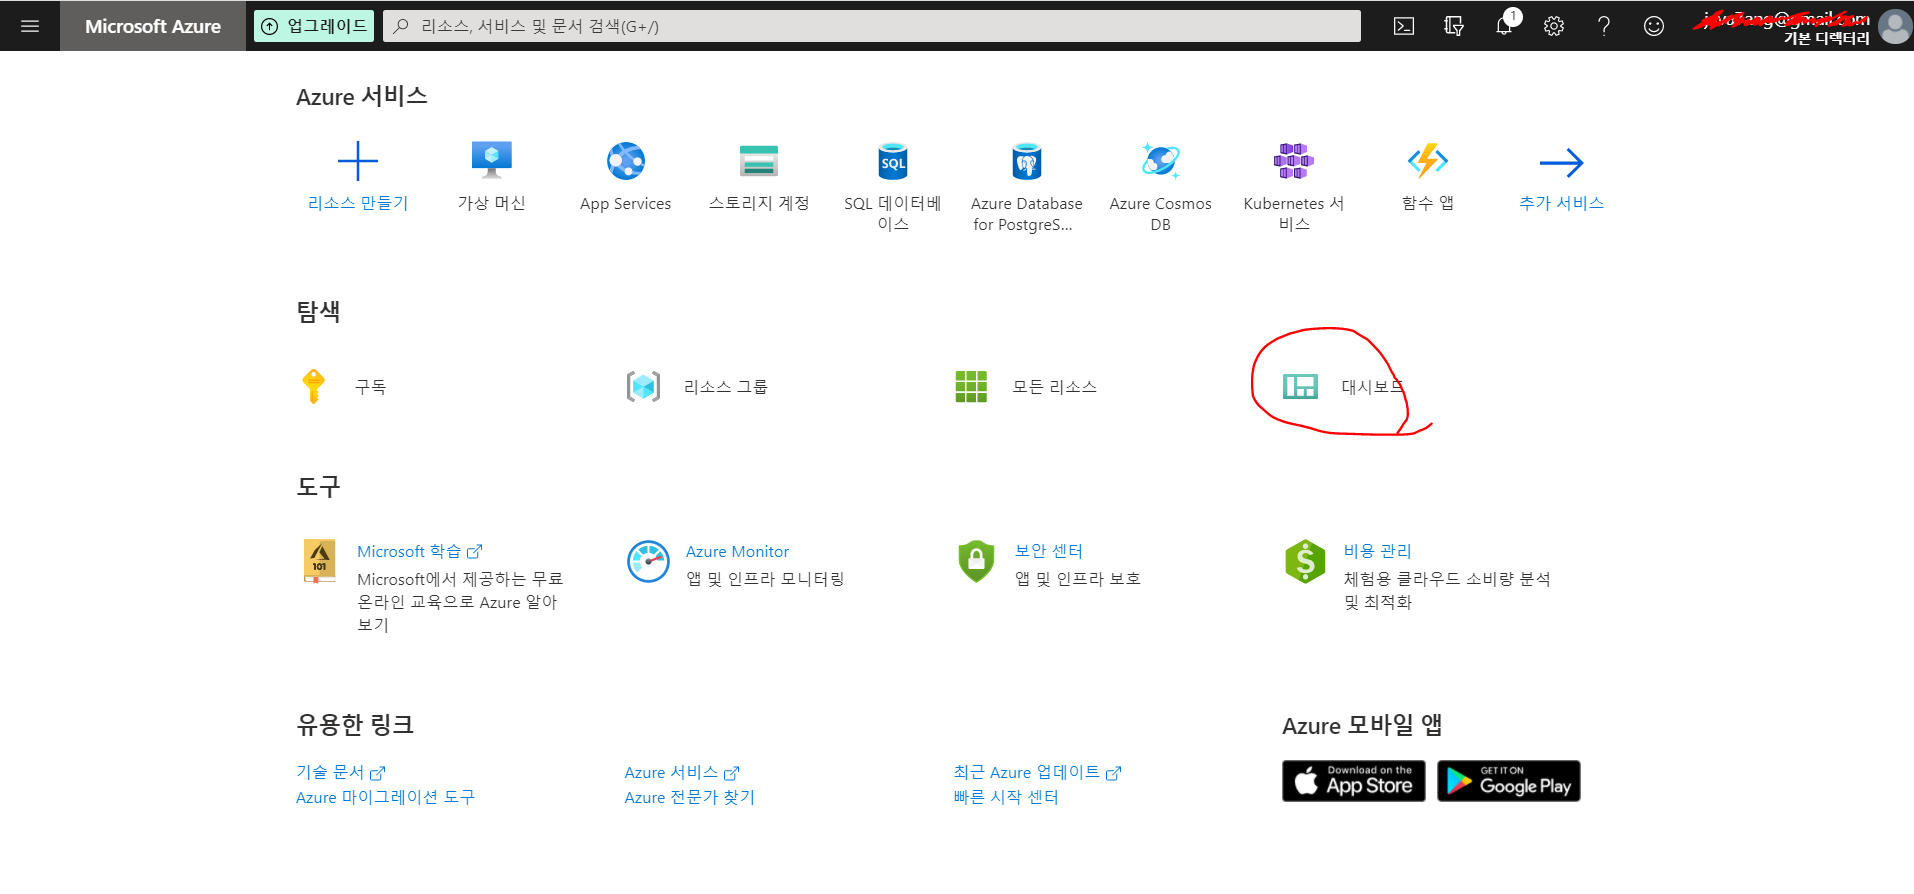Open the Azure Monitor link
This screenshot has width=1914, height=894.
737,552
